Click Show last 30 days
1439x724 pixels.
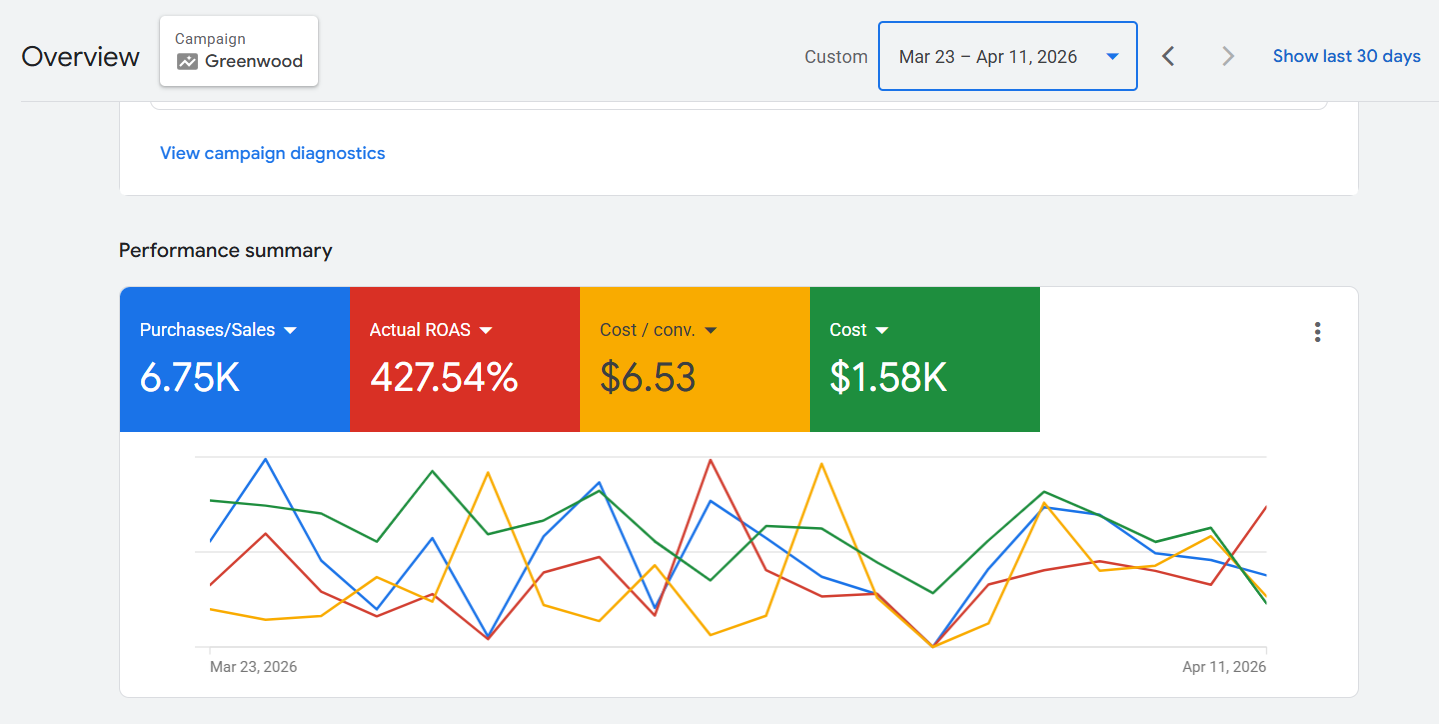(1346, 56)
